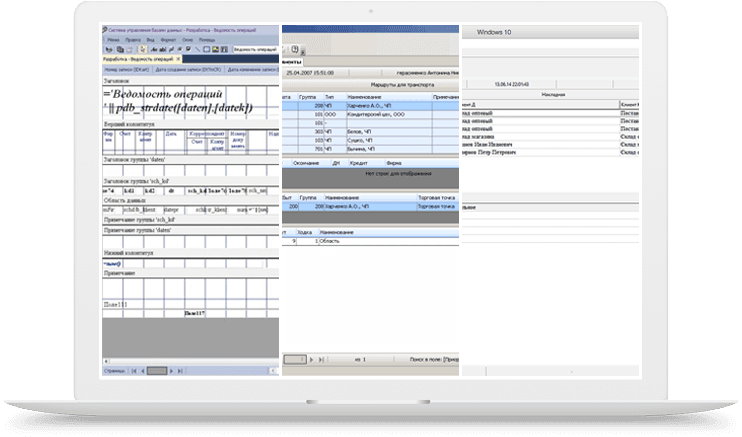Go to the last page with the report navigator

[x=181, y=370]
